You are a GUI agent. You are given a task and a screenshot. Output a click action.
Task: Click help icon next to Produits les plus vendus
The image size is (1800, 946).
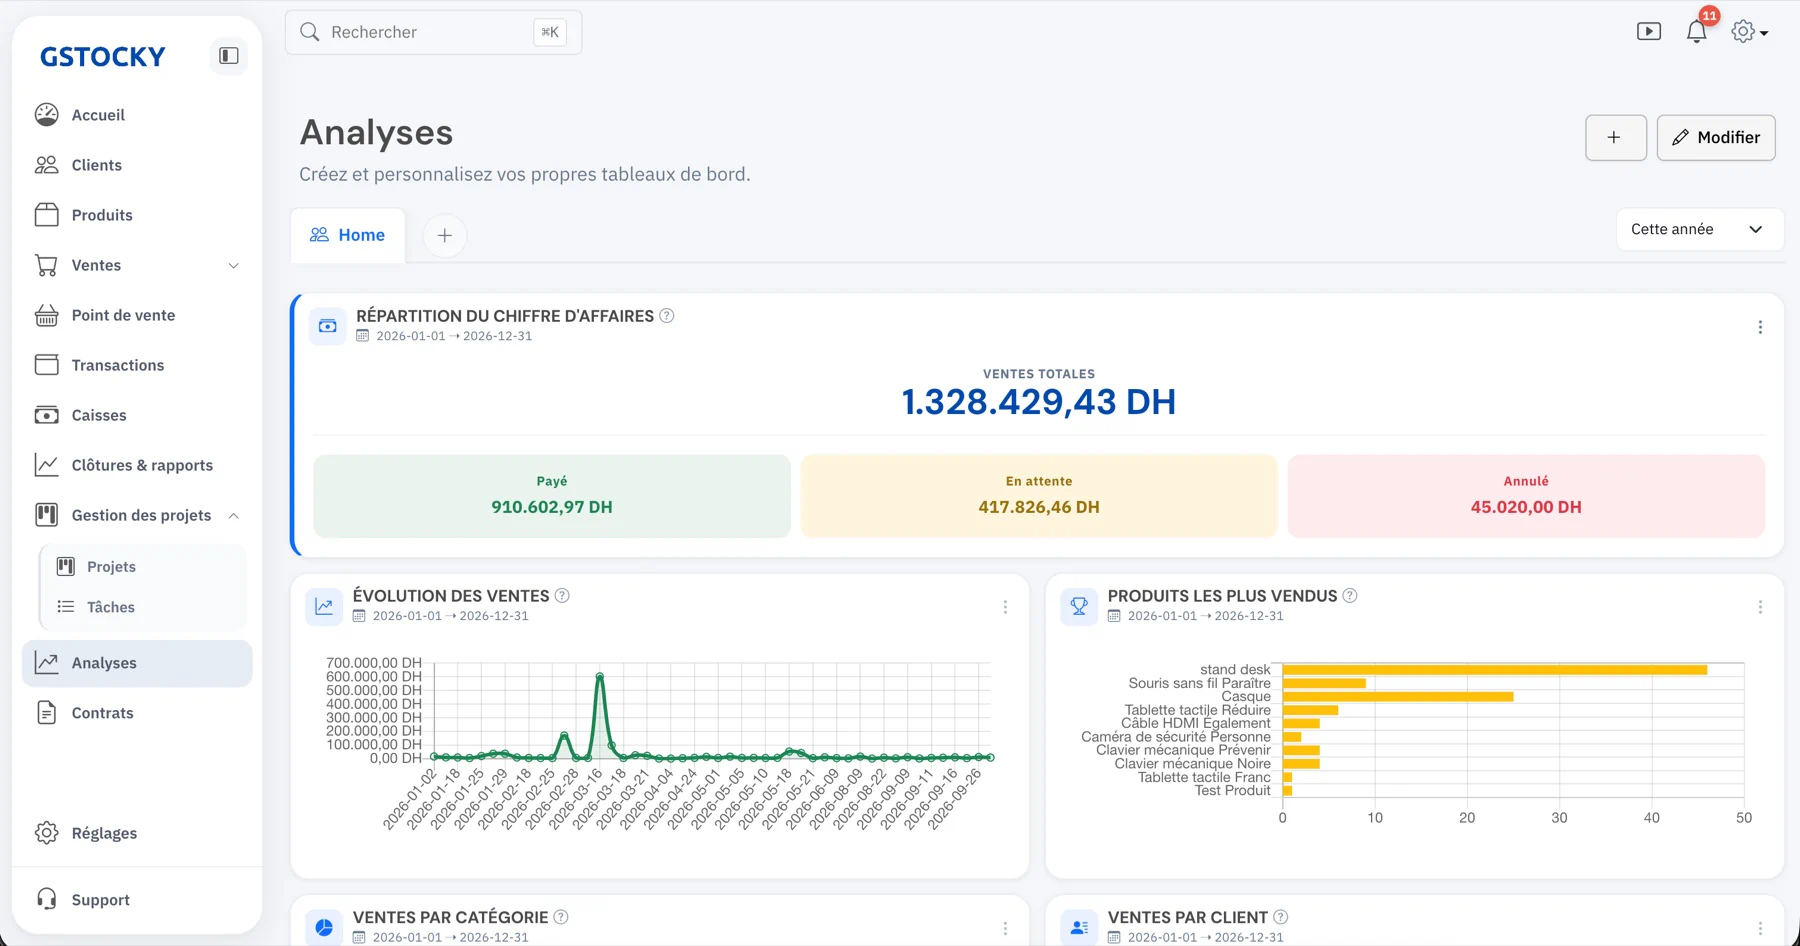tap(1350, 596)
